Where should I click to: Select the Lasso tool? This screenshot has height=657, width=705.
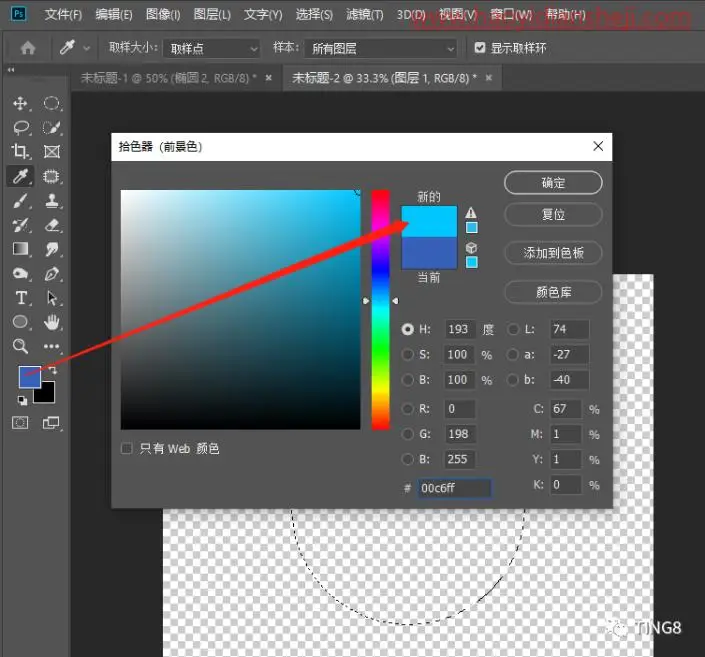[21, 128]
